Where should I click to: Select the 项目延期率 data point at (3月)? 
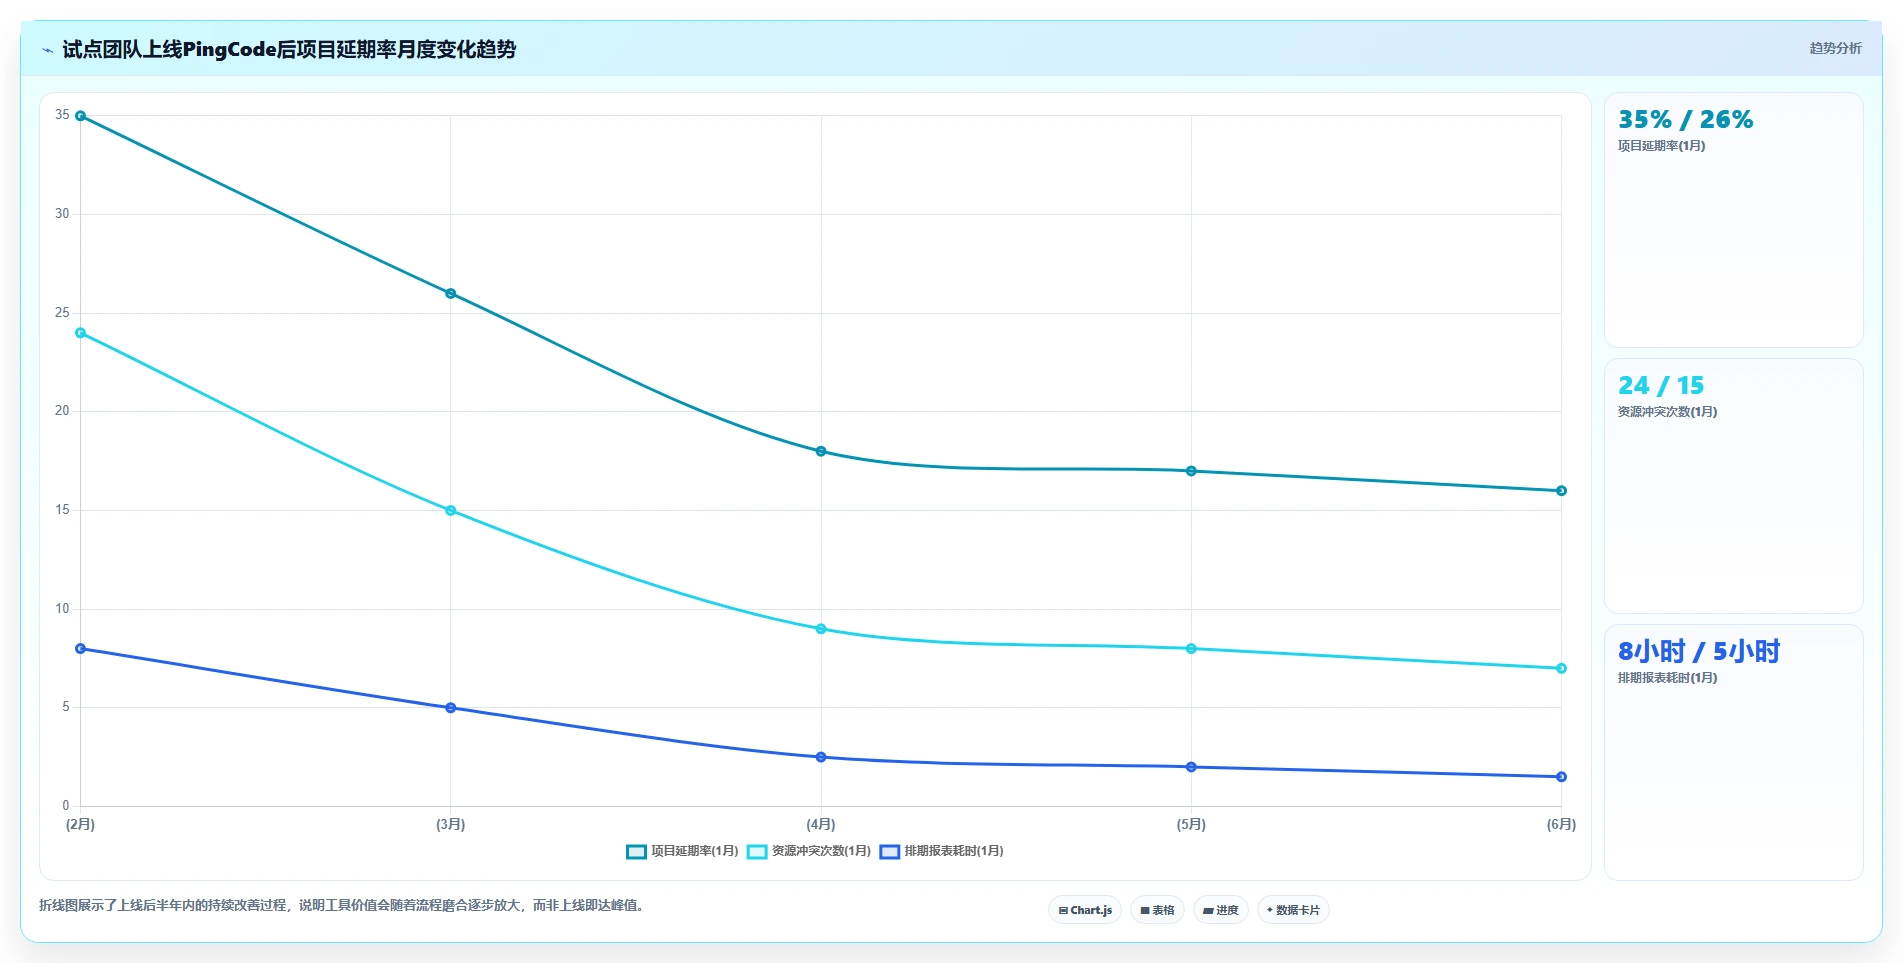tap(451, 294)
